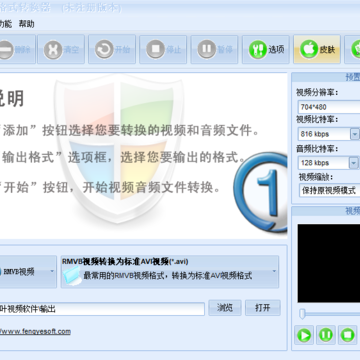Open the www.fengyesoft.com link

click(x=35, y=331)
